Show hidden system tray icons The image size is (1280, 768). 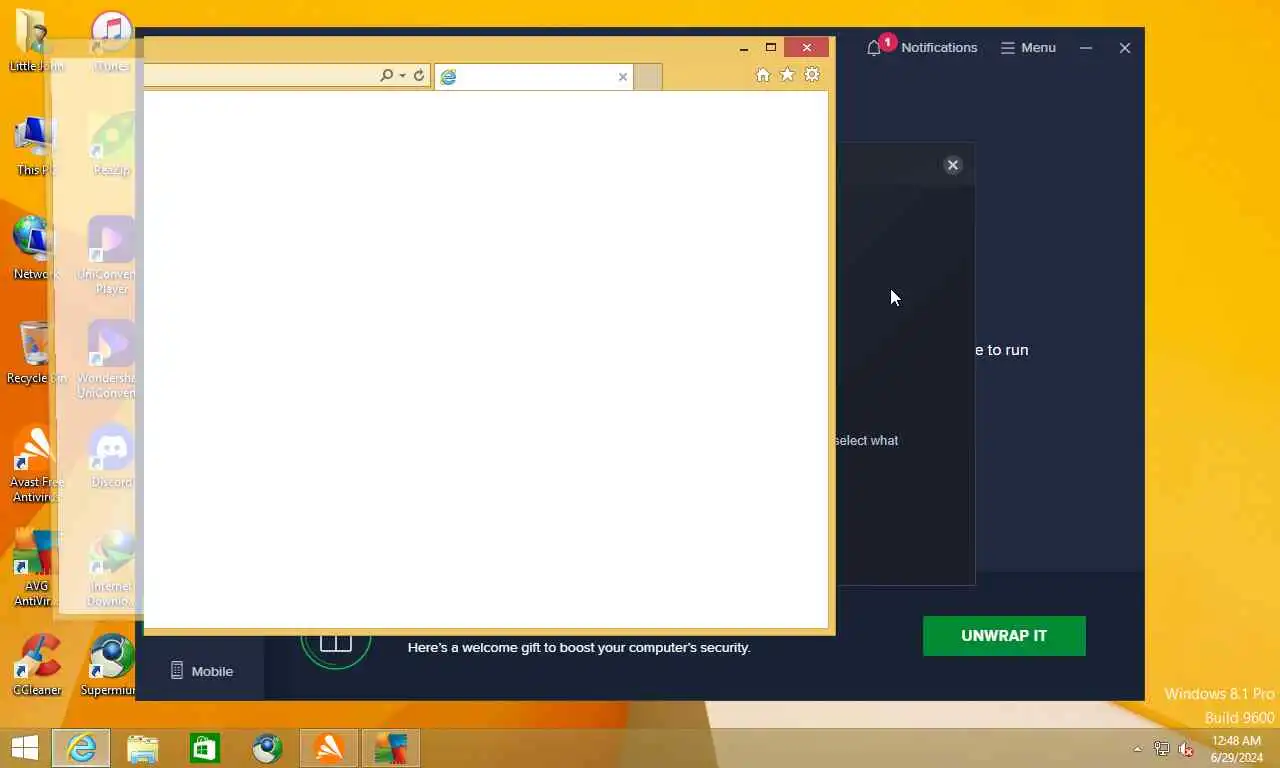coord(1137,749)
